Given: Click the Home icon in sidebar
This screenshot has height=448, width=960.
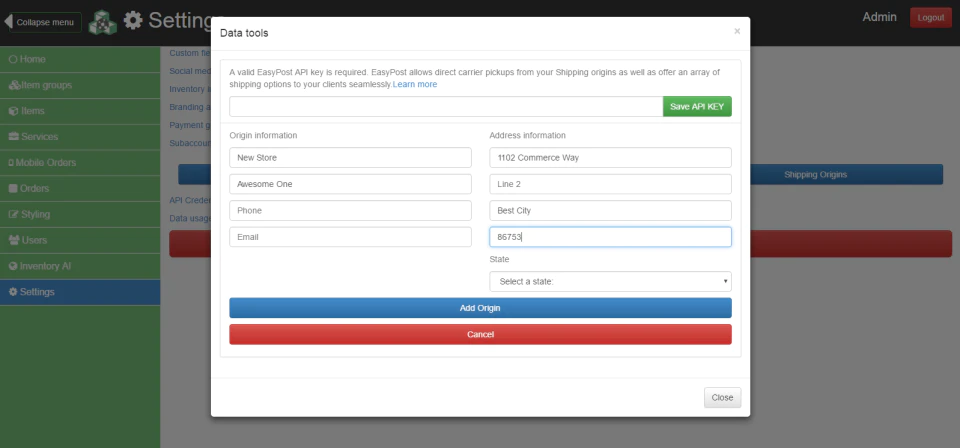Looking at the screenshot, I should [13, 59].
